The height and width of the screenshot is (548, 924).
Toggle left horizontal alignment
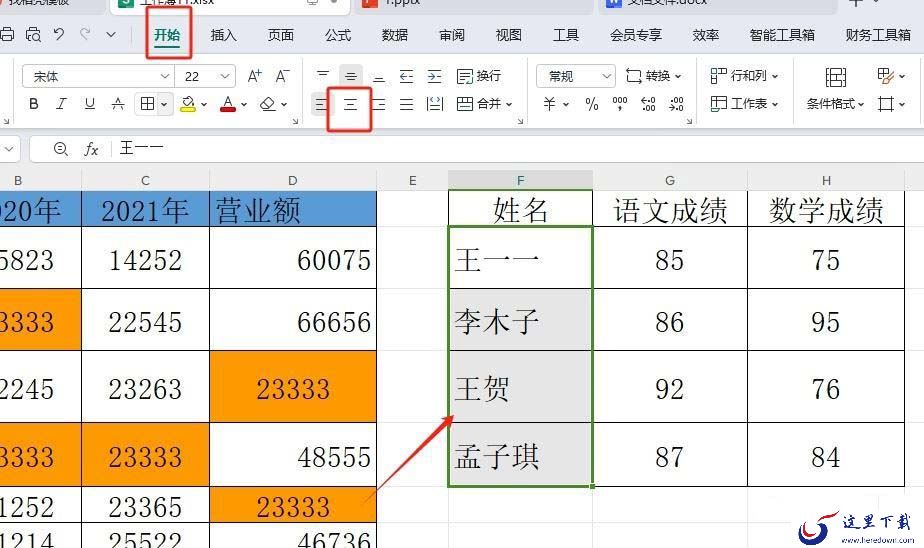point(322,105)
